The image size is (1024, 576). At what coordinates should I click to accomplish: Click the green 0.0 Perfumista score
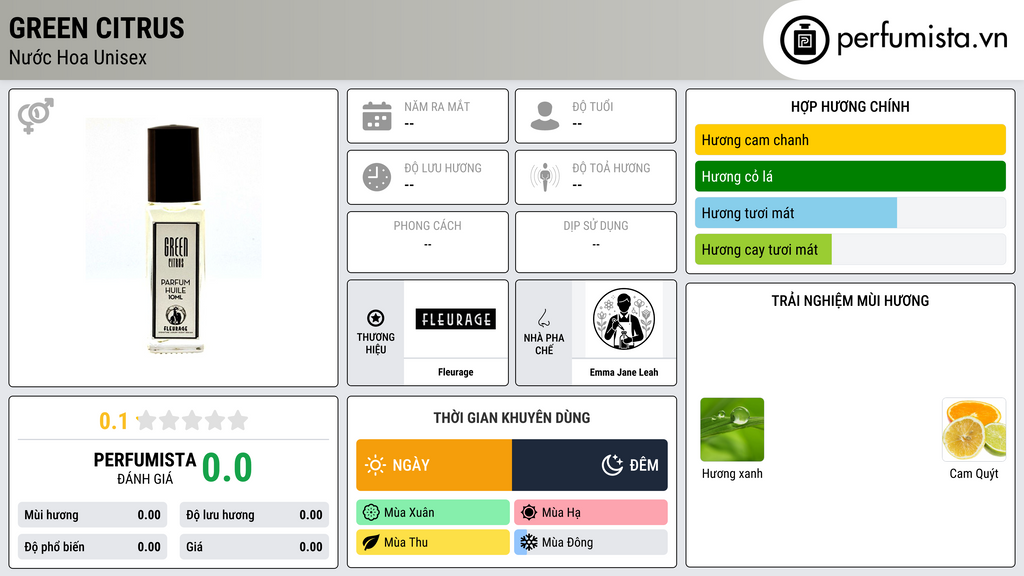[x=227, y=468]
